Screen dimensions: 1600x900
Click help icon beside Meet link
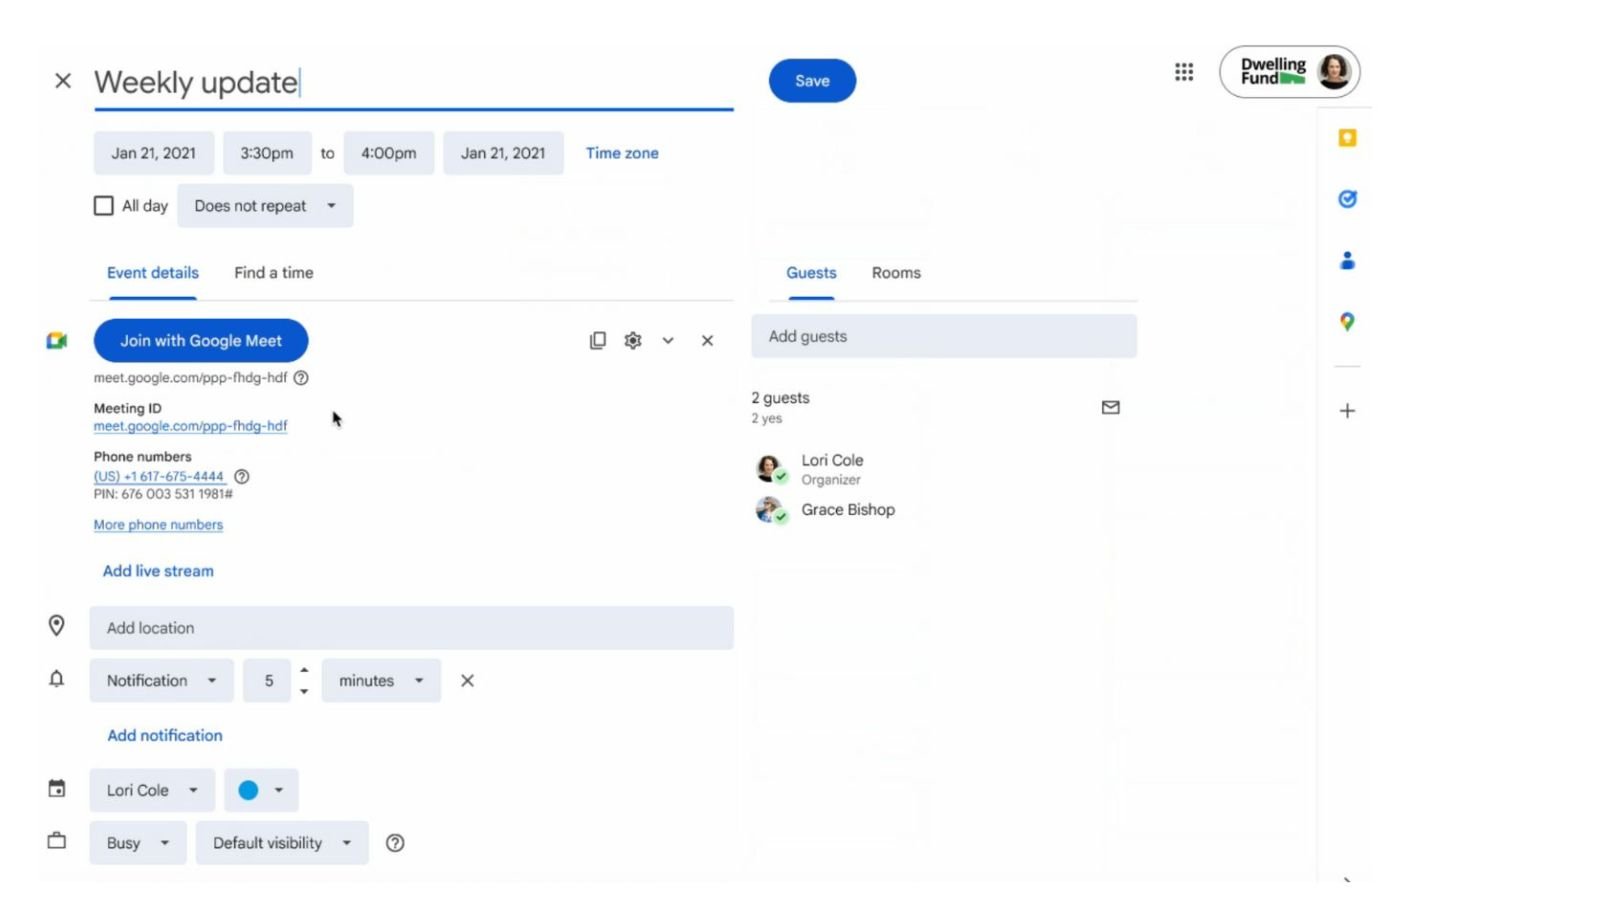tap(301, 378)
